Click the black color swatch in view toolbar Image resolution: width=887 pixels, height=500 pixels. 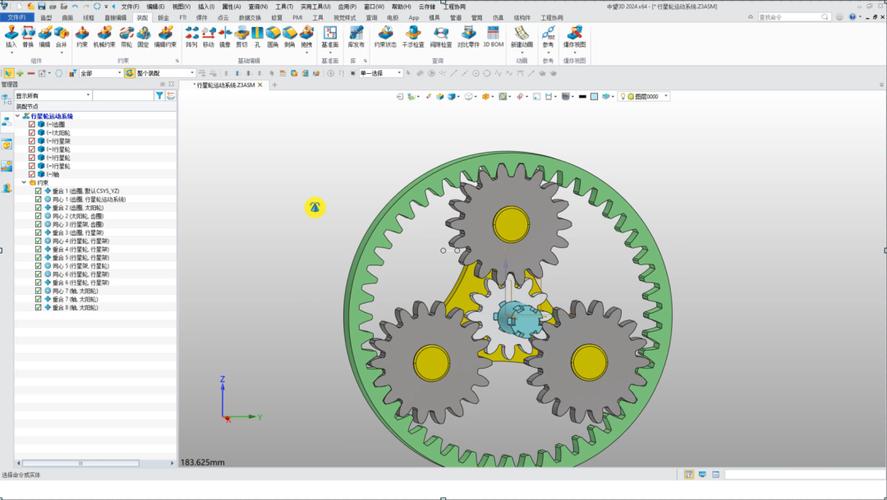click(582, 97)
